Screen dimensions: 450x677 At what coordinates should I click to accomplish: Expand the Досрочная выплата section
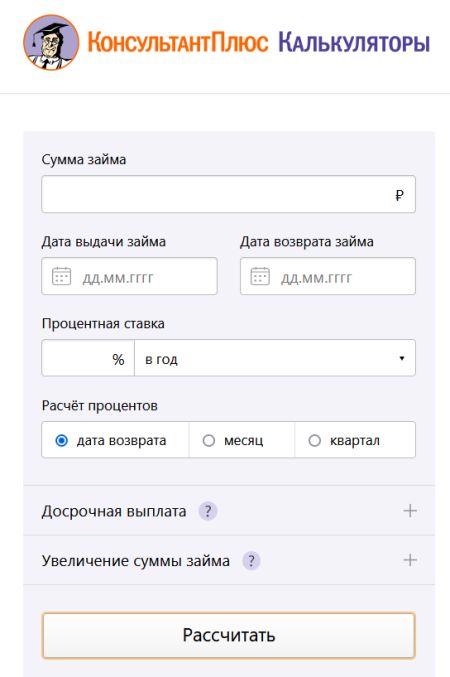pyautogui.click(x=229, y=511)
